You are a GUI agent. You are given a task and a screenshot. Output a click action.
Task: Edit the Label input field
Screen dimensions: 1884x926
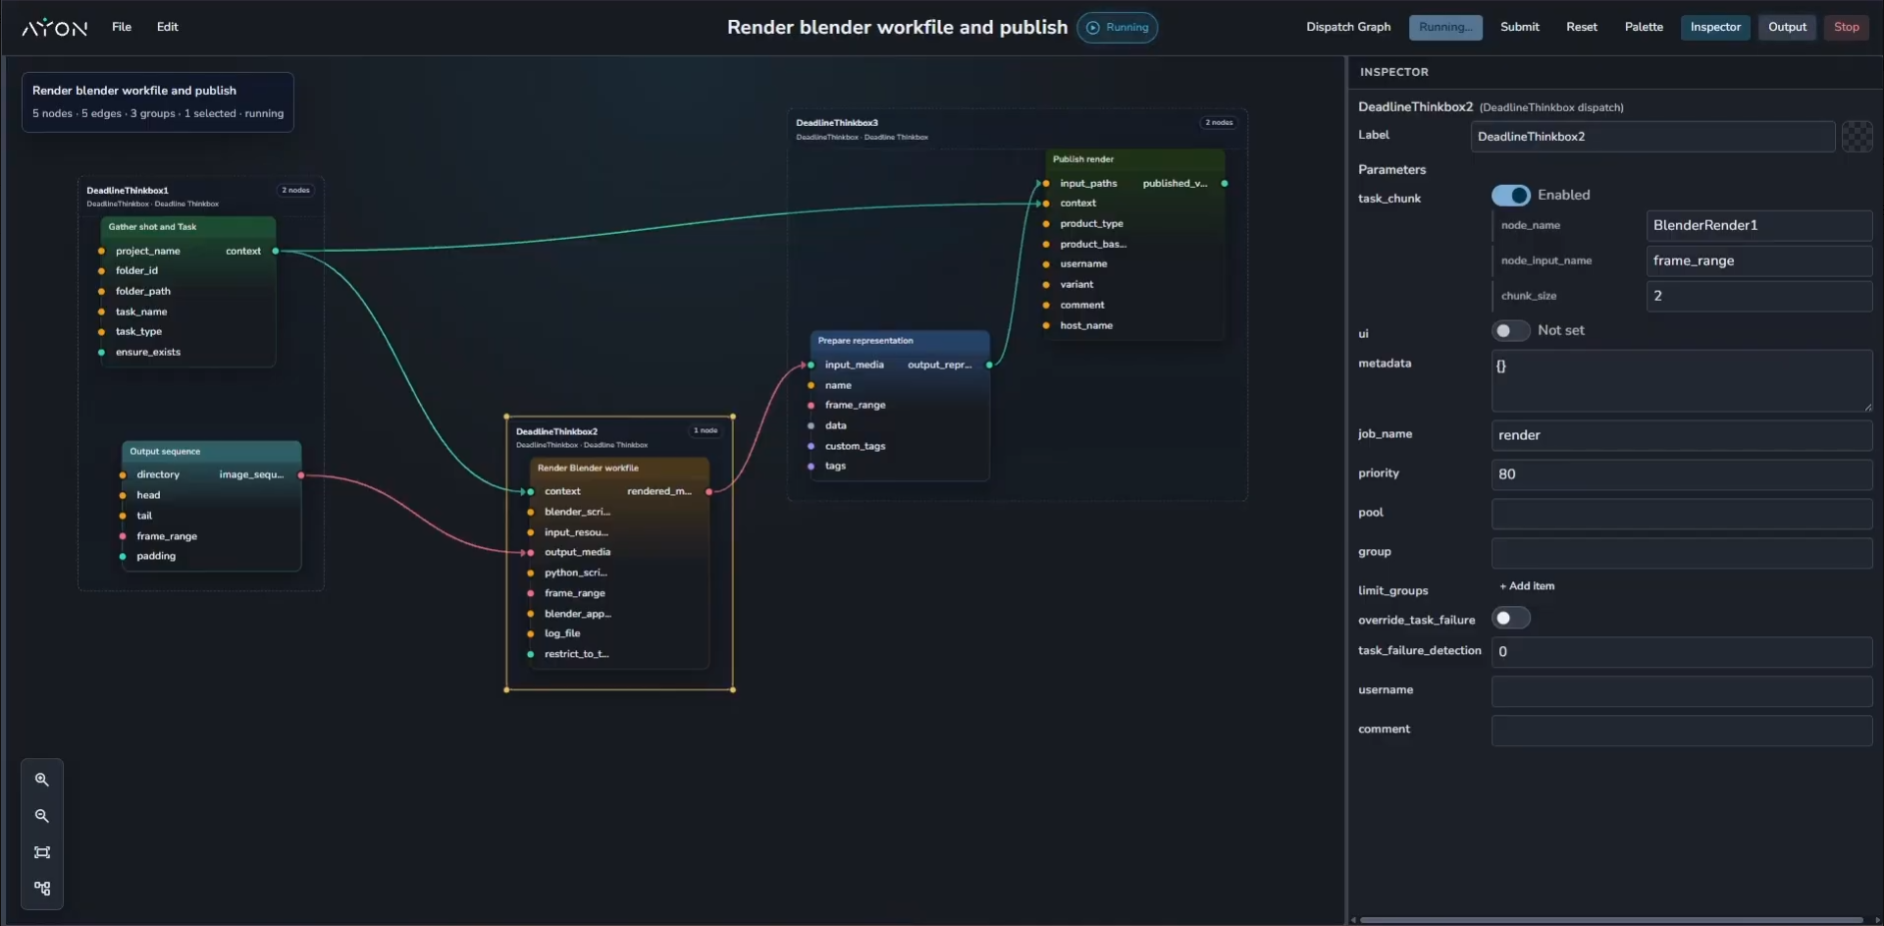click(1652, 136)
